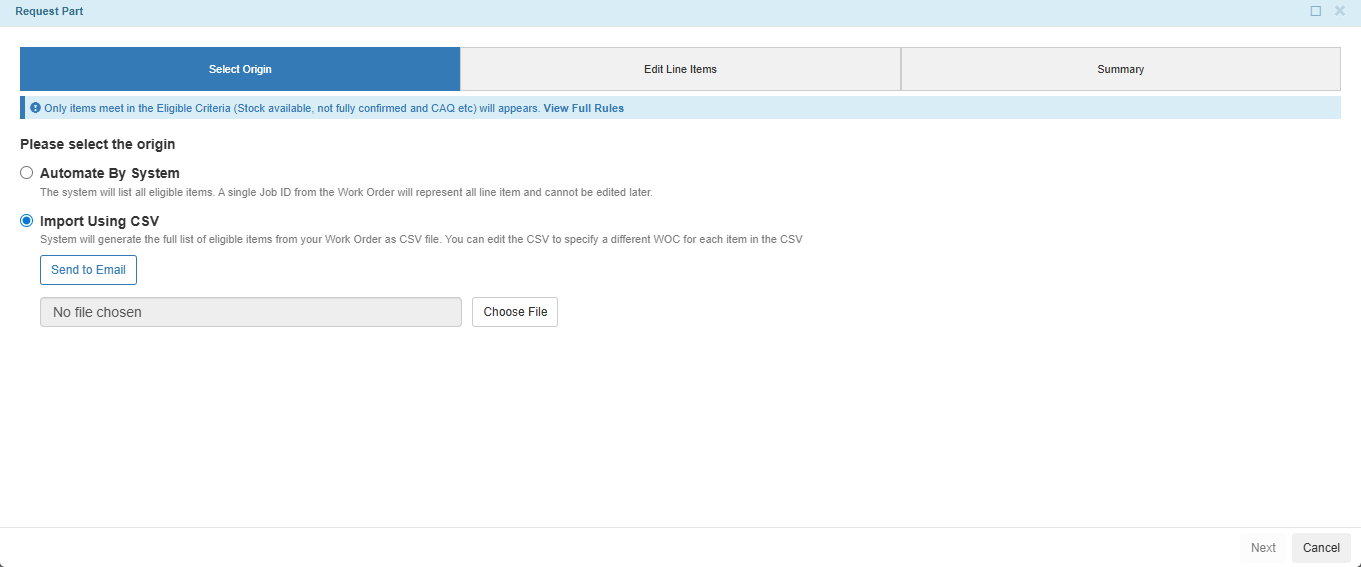Click the Automate By System label text
Screen dimensions: 1361x567
coord(110,173)
